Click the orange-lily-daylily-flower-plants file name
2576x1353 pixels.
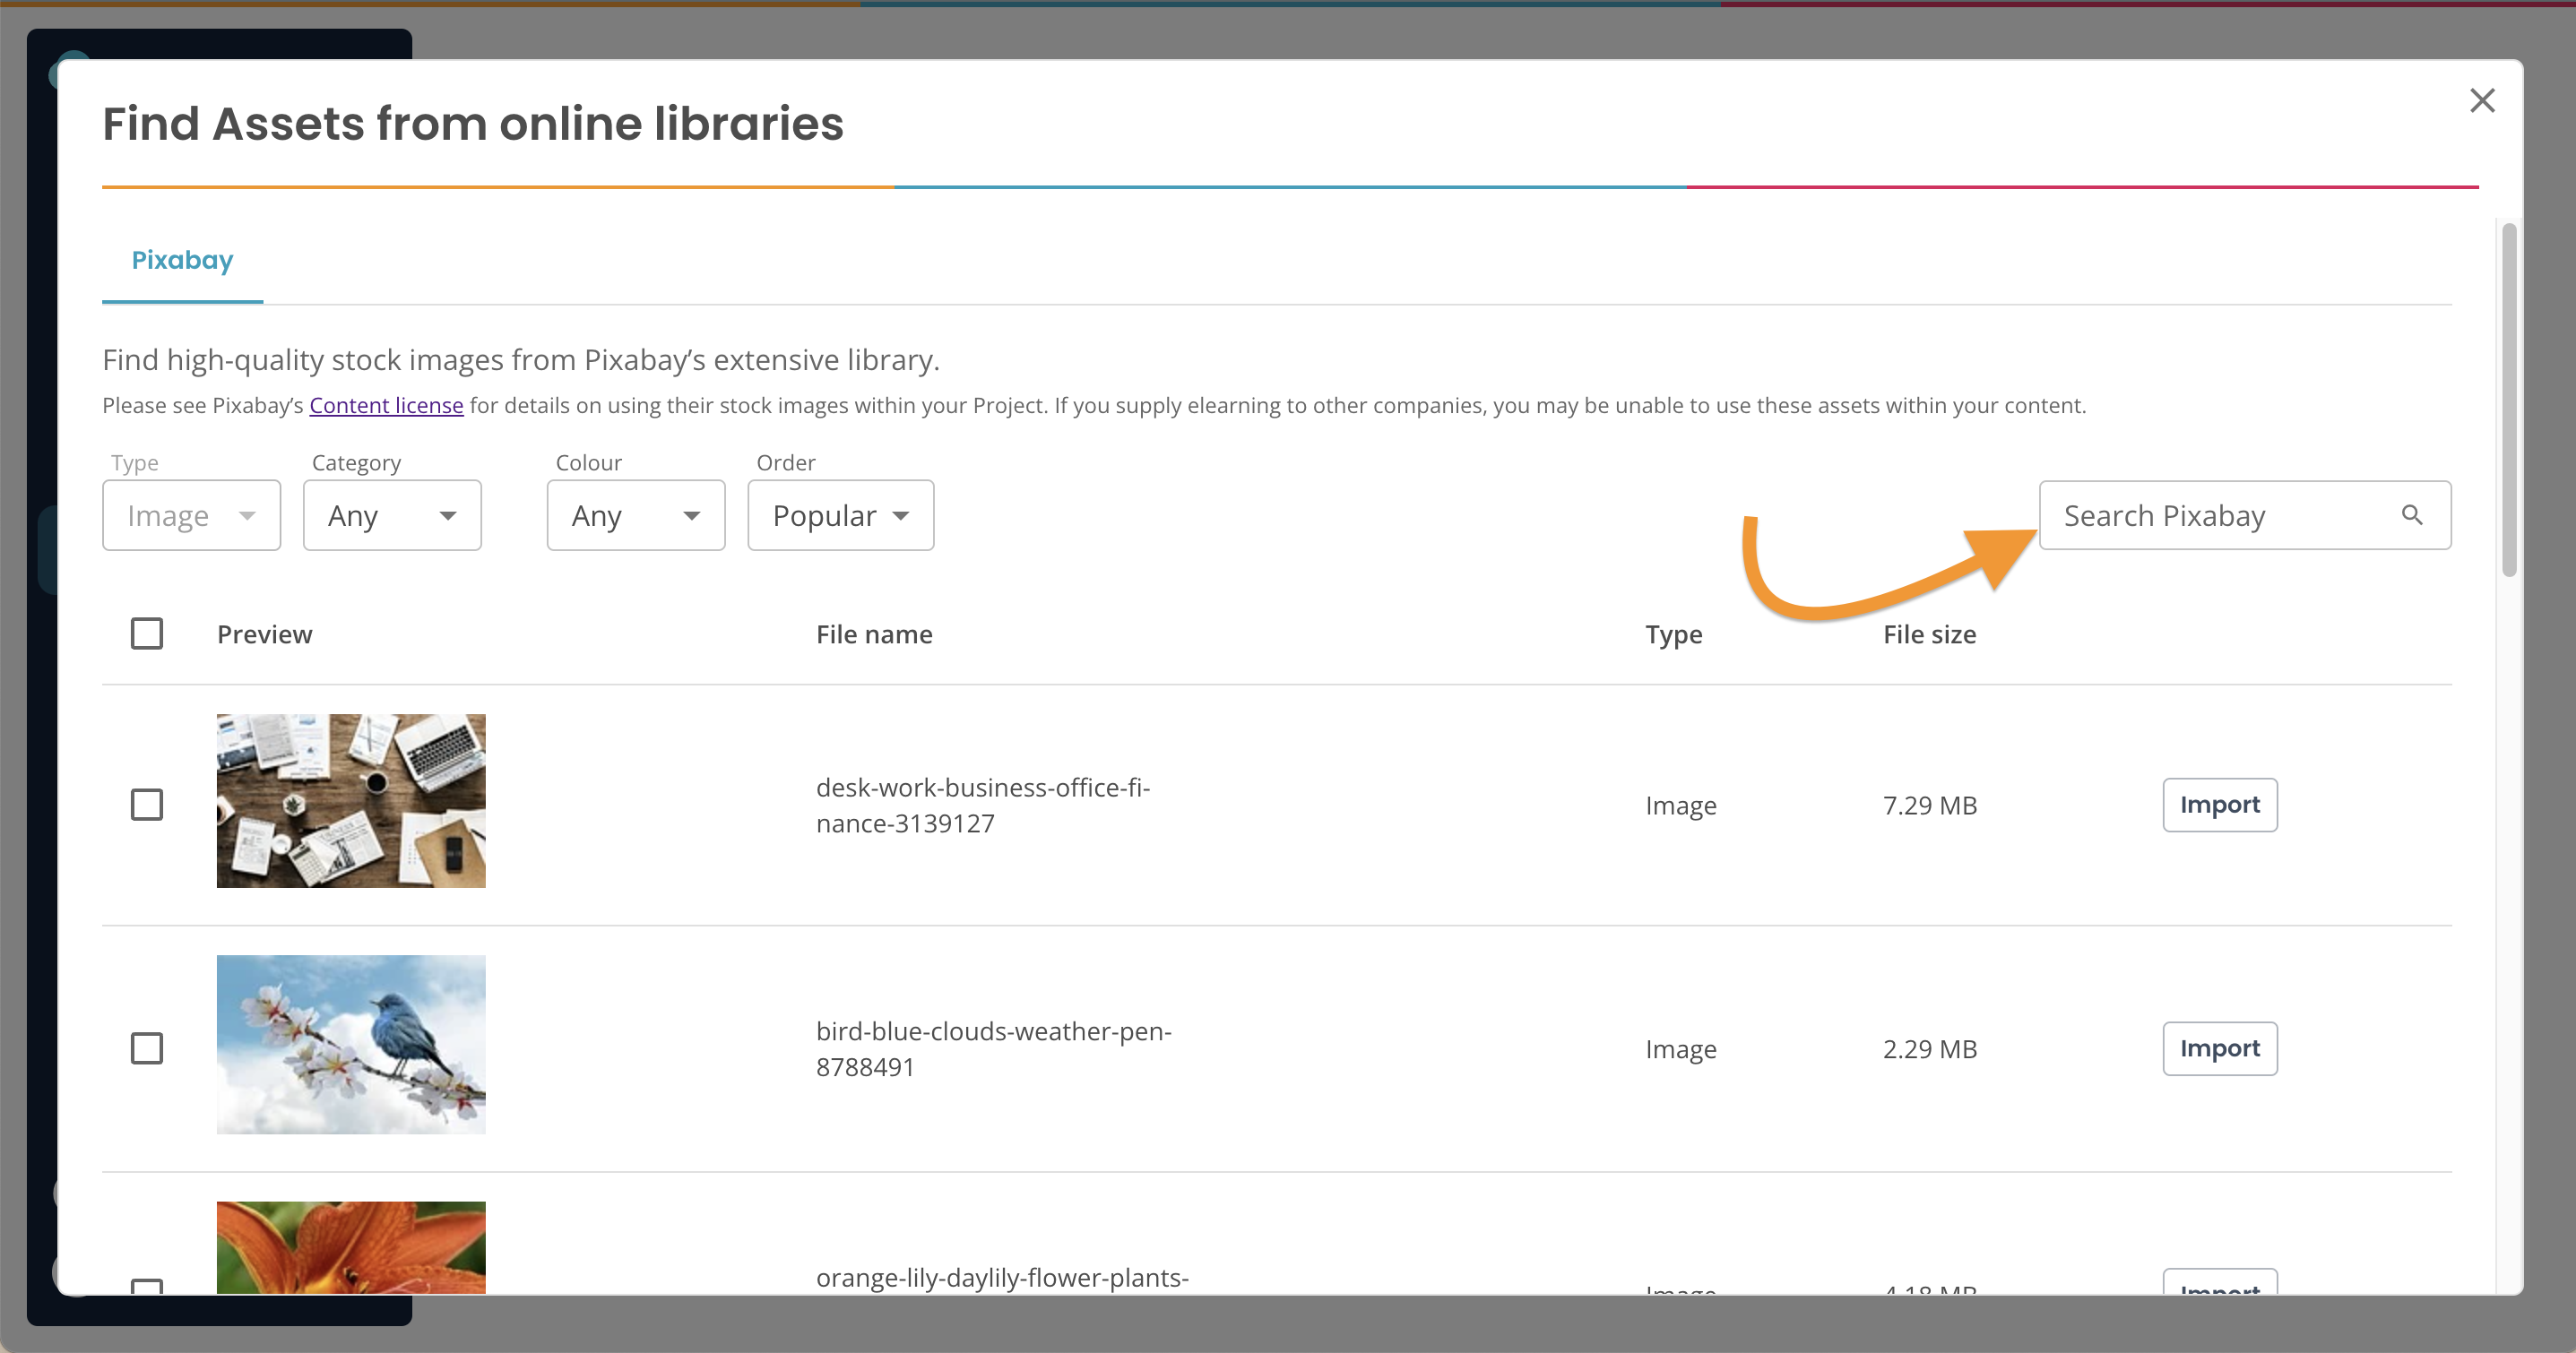[x=1002, y=1277]
